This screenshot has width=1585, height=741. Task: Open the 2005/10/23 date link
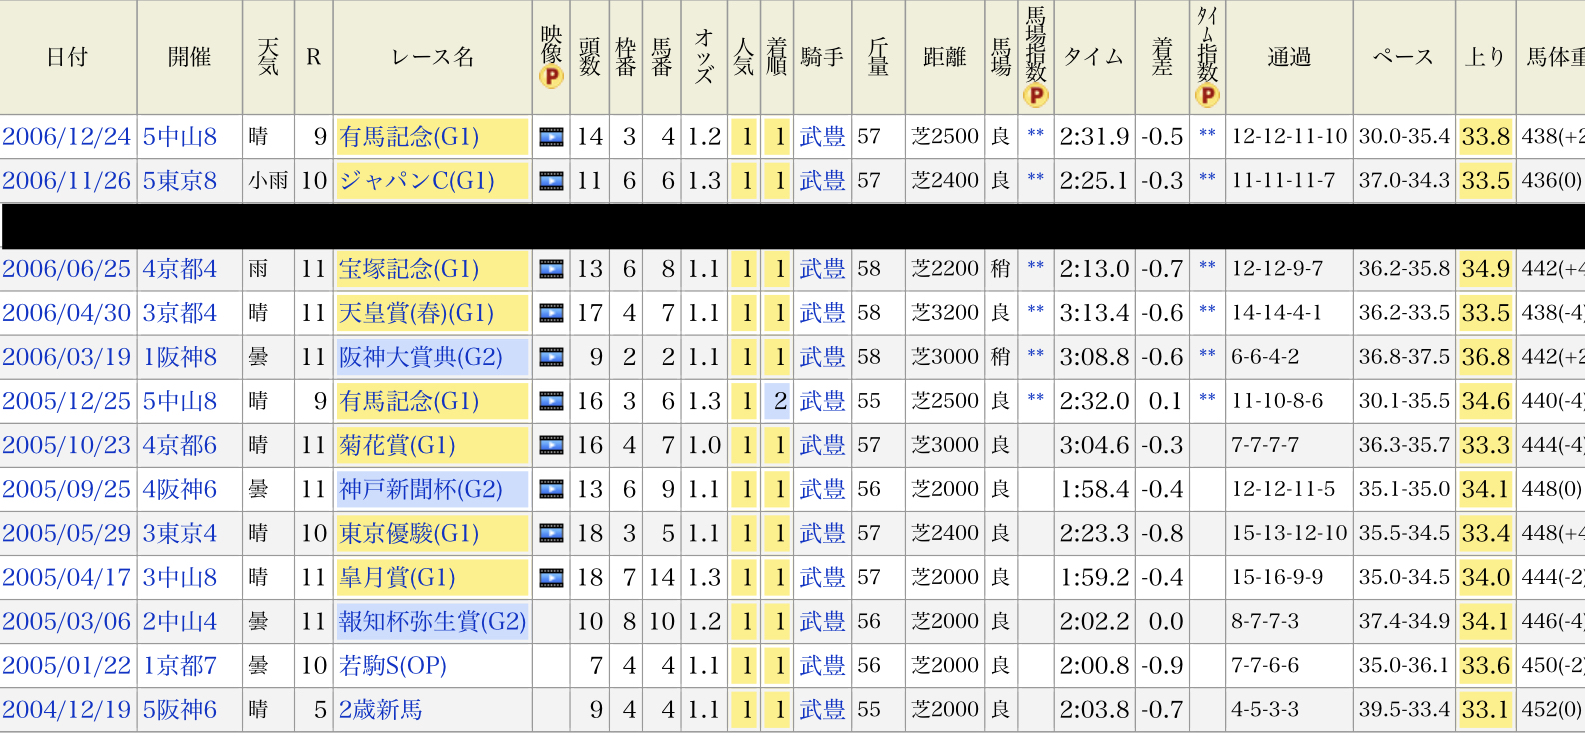click(x=67, y=445)
